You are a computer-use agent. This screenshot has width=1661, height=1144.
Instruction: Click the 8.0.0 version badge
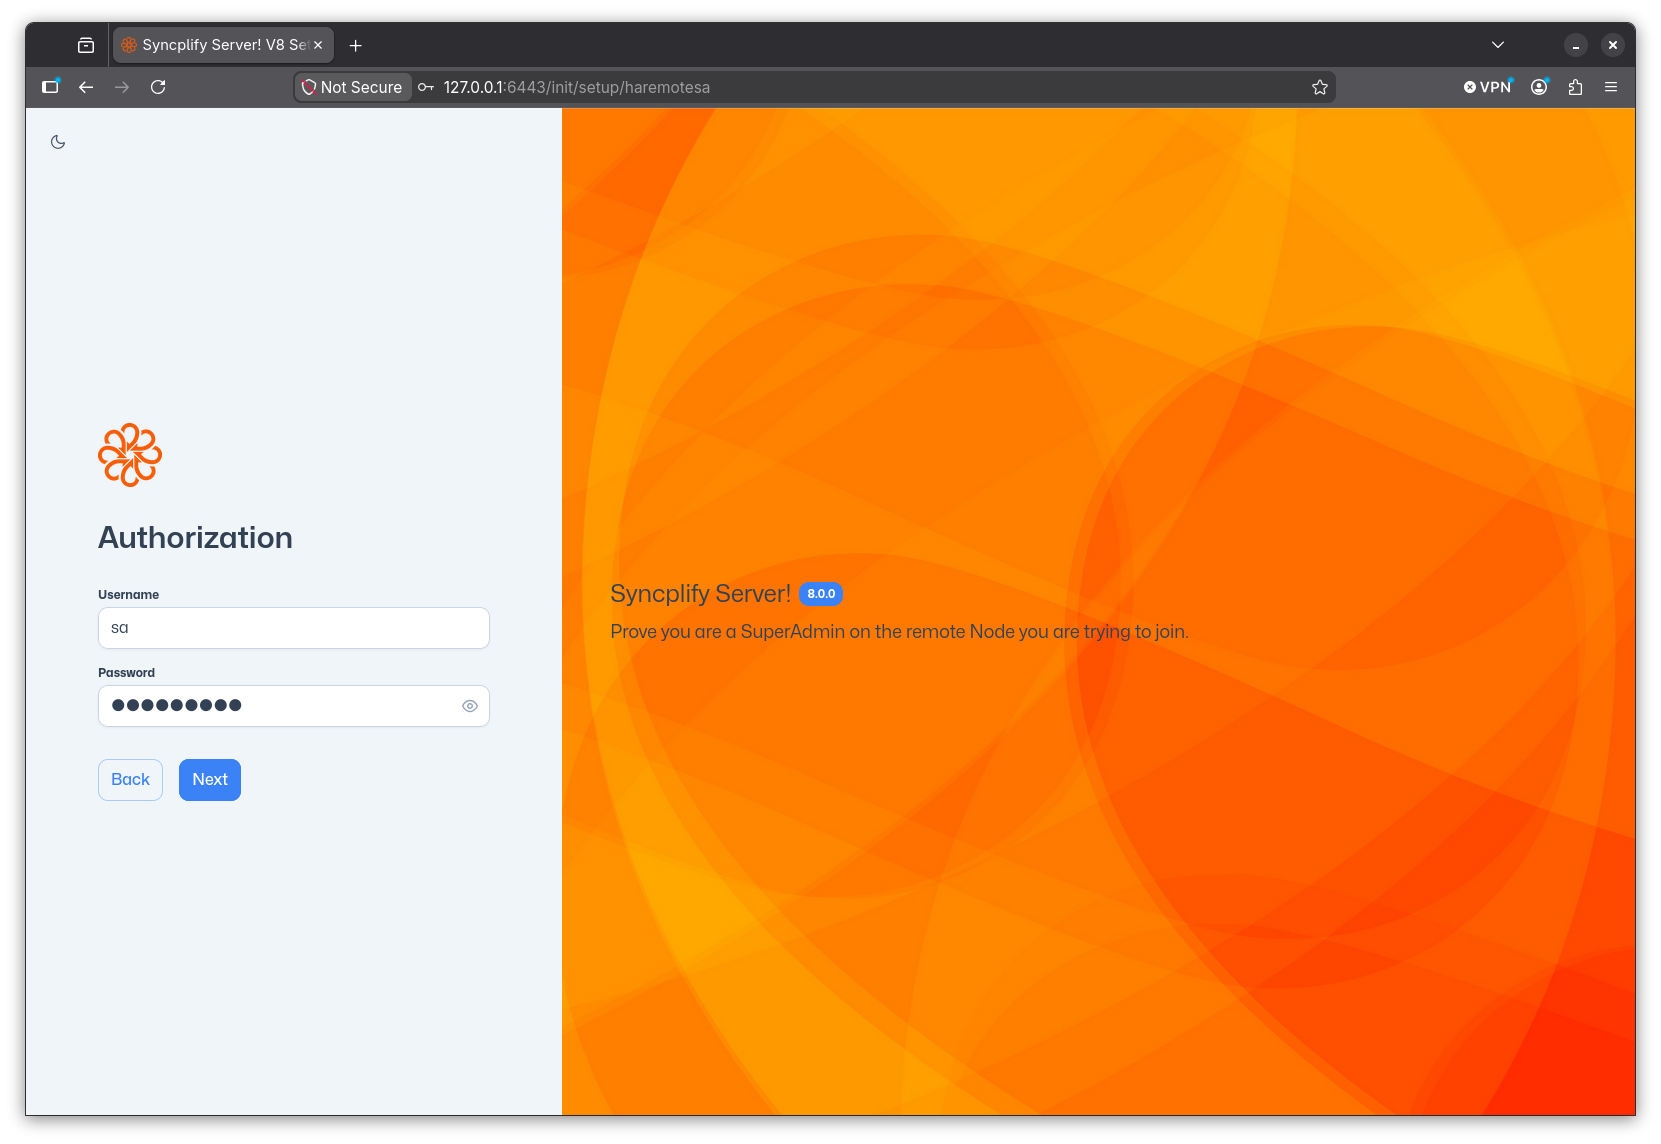(821, 594)
